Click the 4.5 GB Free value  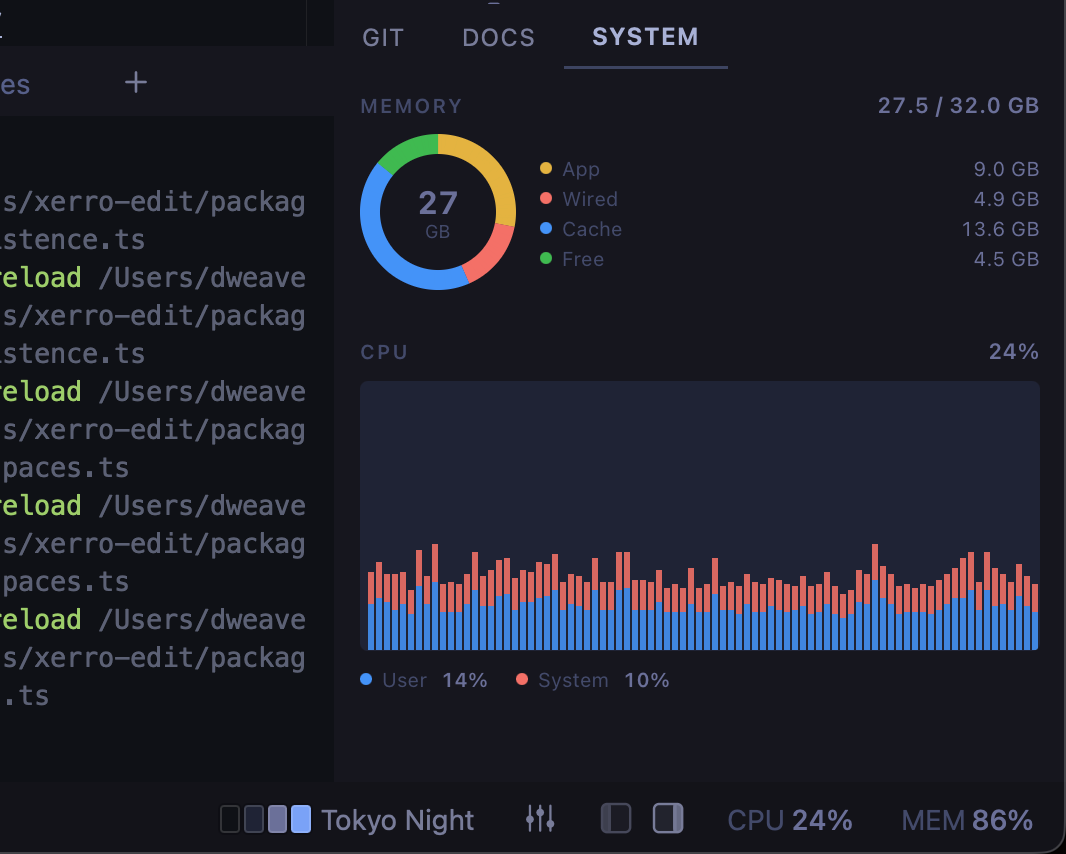(1006, 258)
